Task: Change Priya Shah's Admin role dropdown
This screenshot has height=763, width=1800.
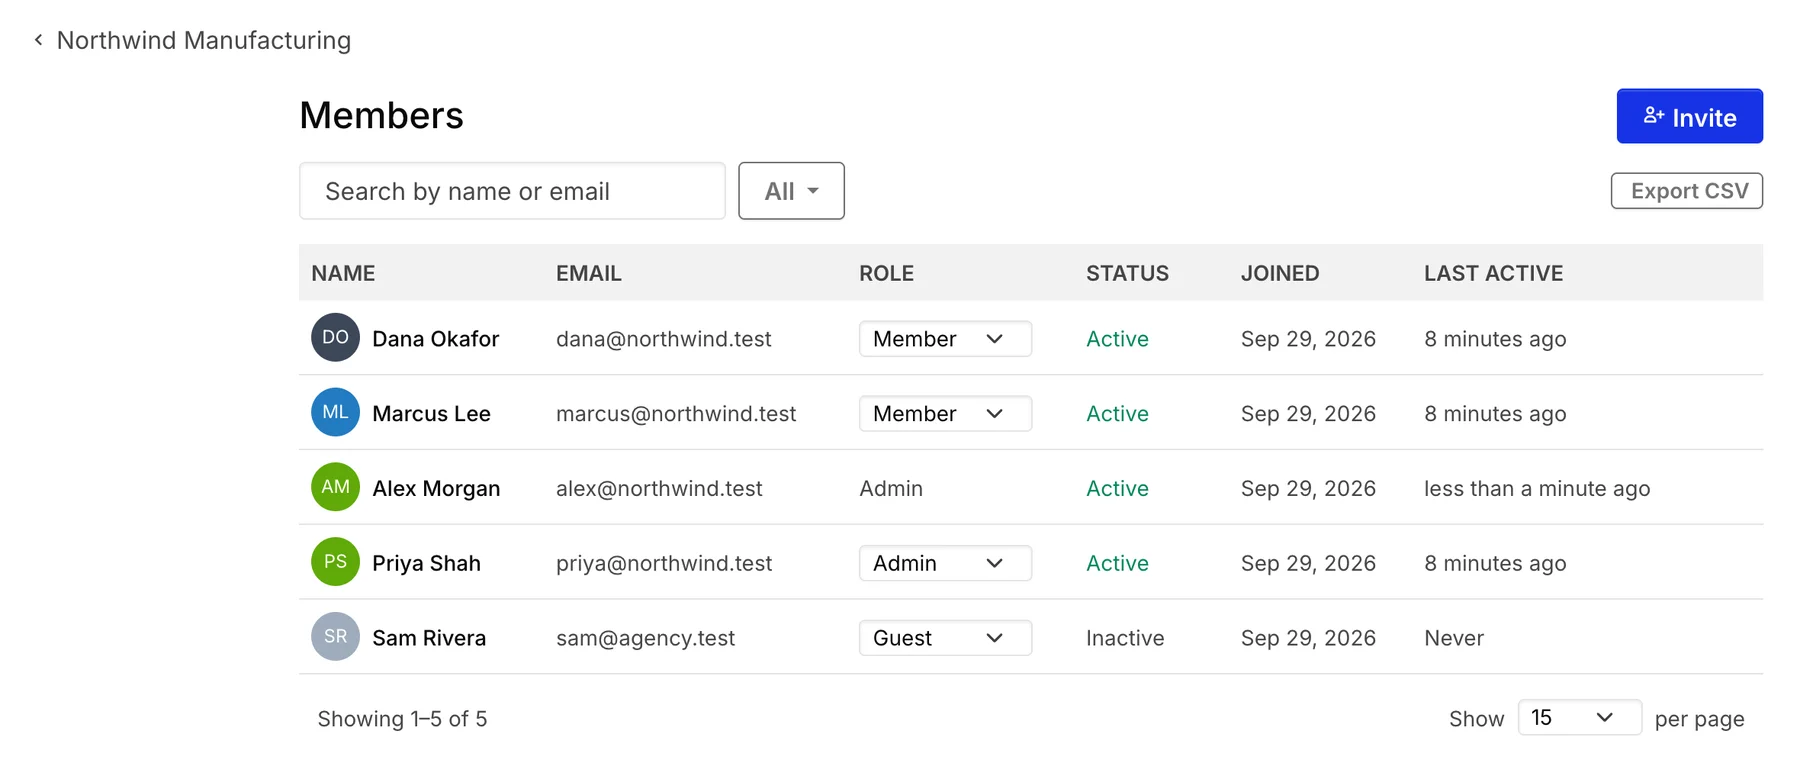Action: click(x=945, y=564)
